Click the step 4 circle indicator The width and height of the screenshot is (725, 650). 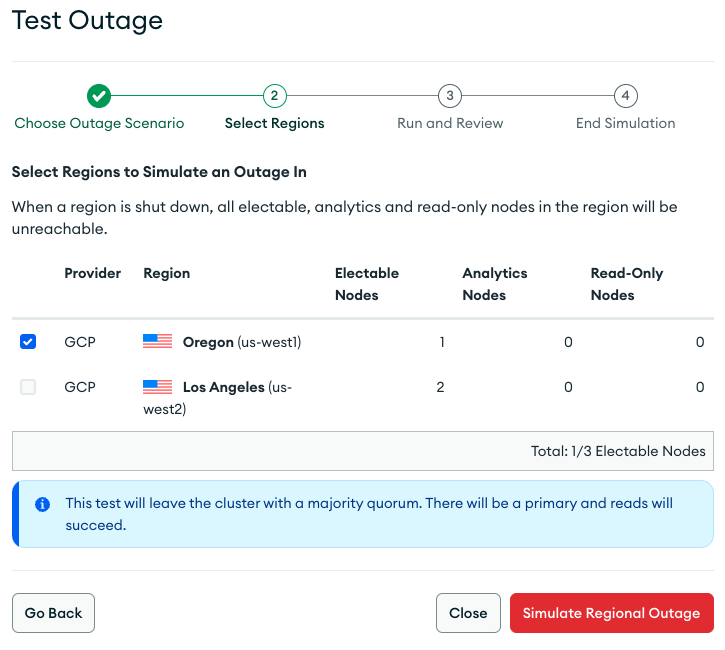(x=625, y=96)
